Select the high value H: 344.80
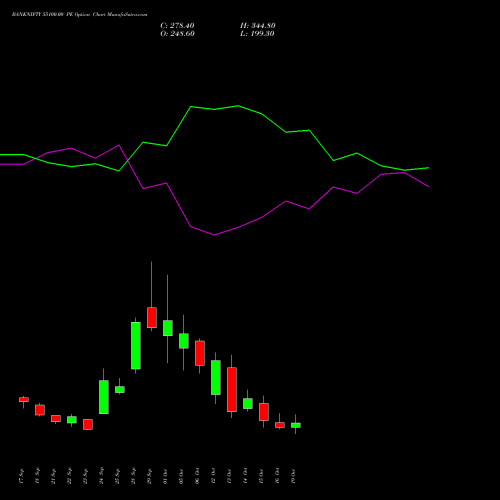This screenshot has width=500, height=500. point(258,26)
